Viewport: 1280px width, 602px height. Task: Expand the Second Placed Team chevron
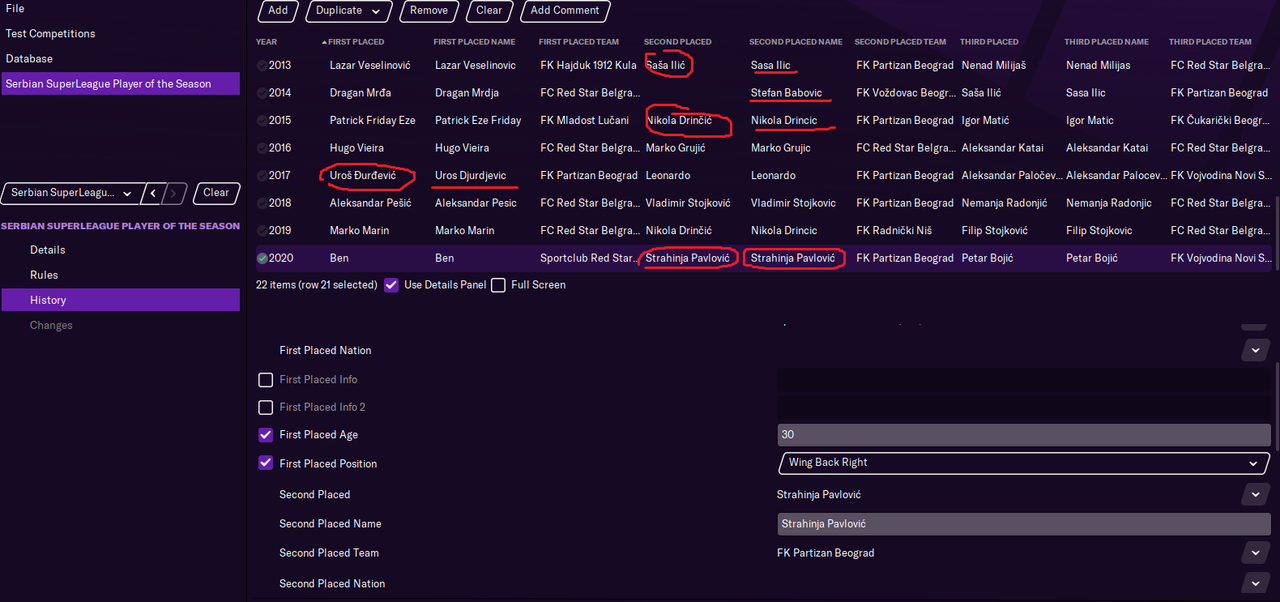coord(1255,553)
